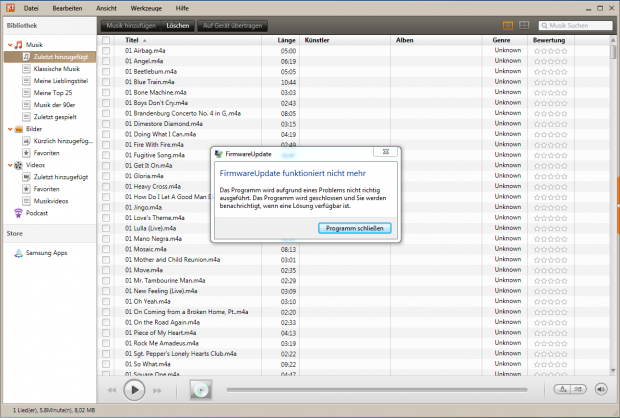Collapse the Musik tree section
Screen dimensions: 620x418
9,45
